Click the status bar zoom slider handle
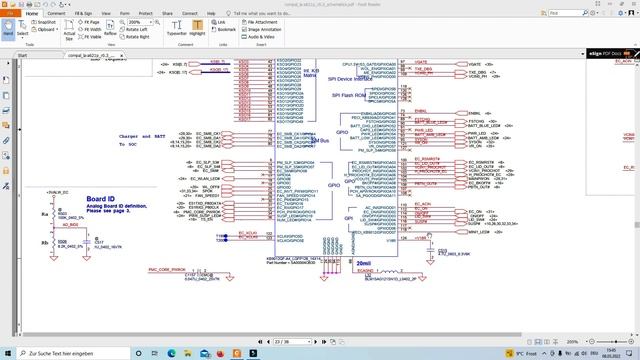 [x=616, y=342]
